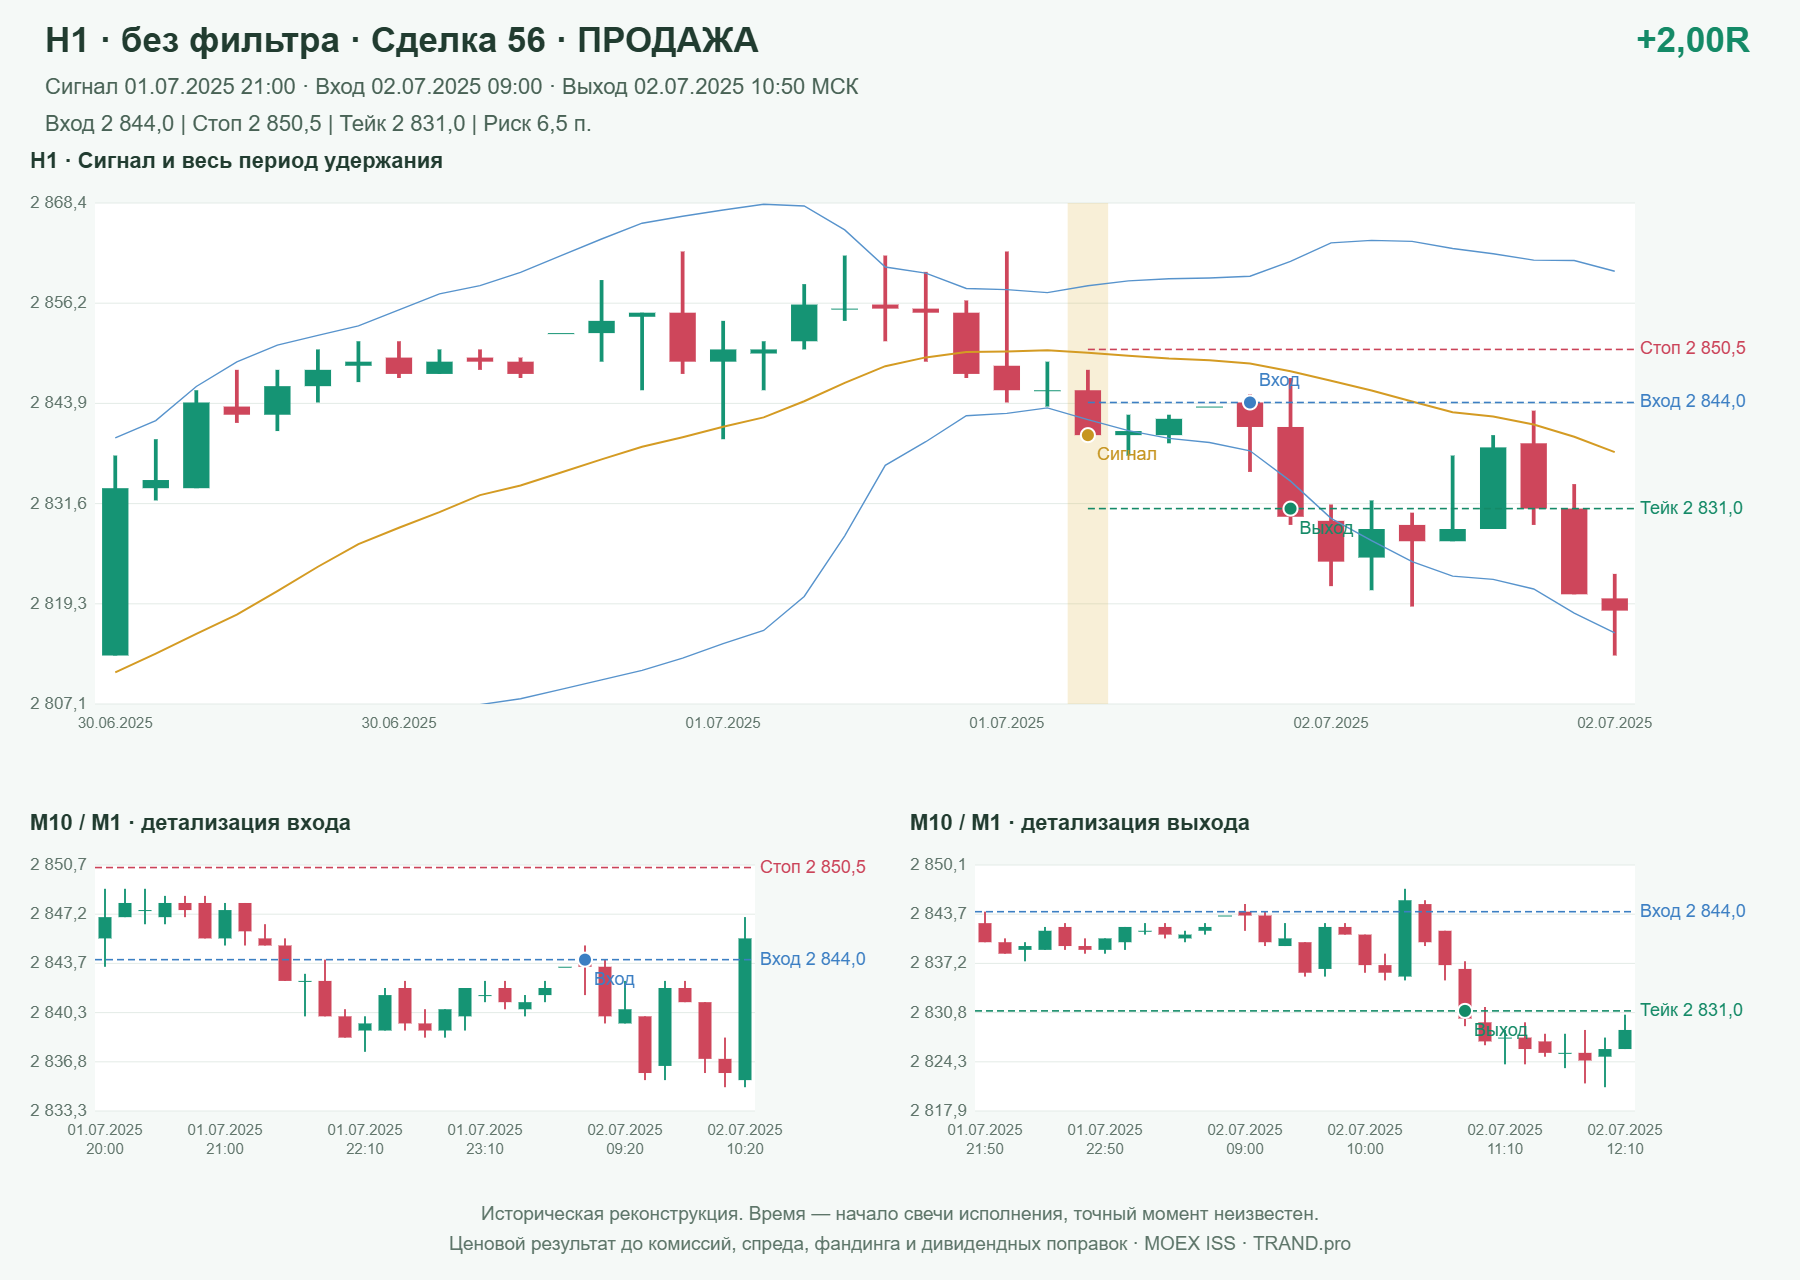Click the title 'H1 · без фильтра · Сделка 56 · ПРОДАЖА'
This screenshot has height=1280, width=1800.
point(402,40)
